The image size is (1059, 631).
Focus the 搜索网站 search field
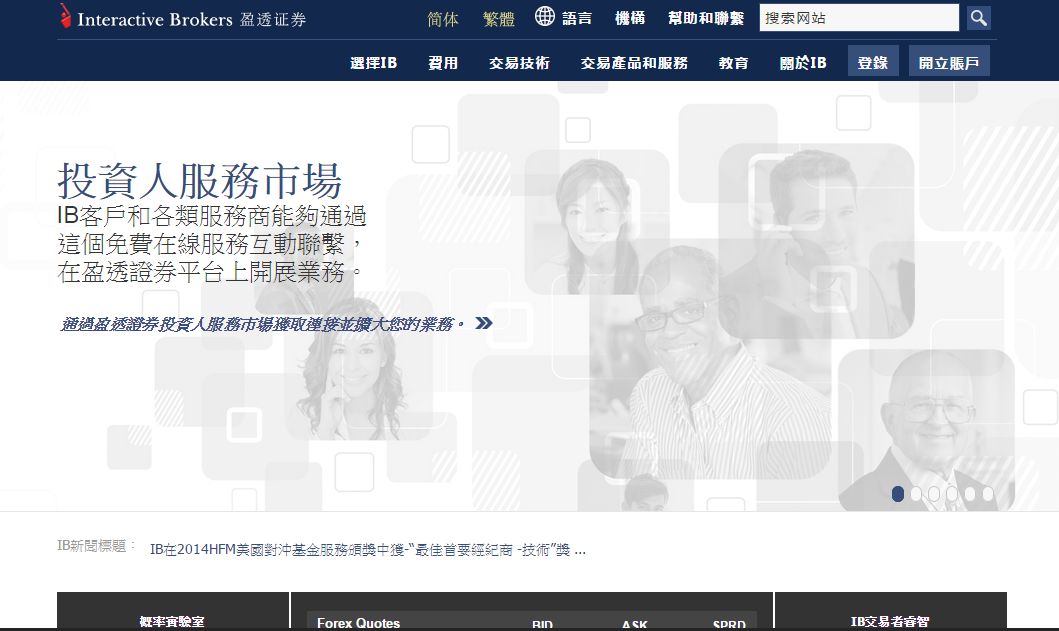click(859, 18)
